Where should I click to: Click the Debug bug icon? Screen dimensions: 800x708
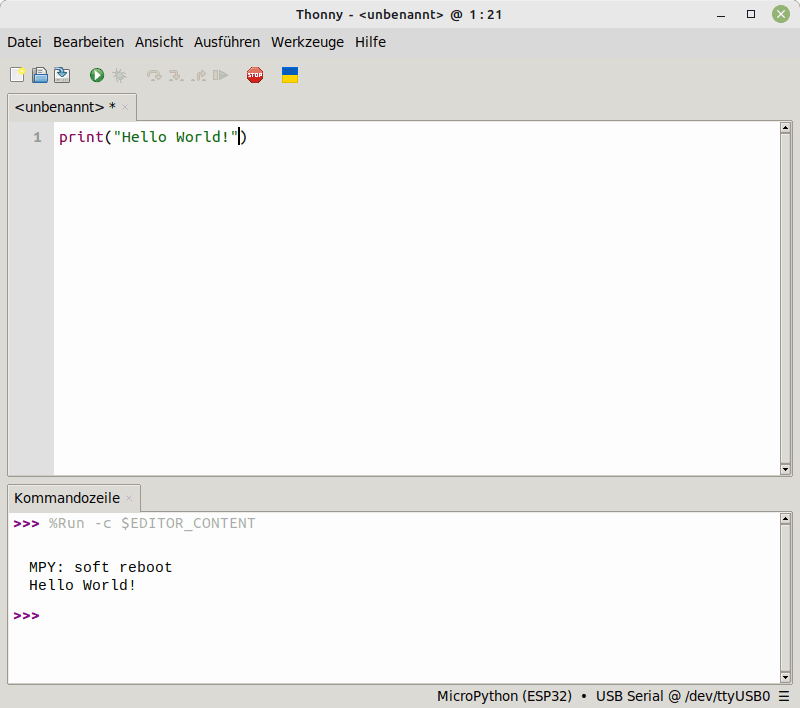pos(119,75)
